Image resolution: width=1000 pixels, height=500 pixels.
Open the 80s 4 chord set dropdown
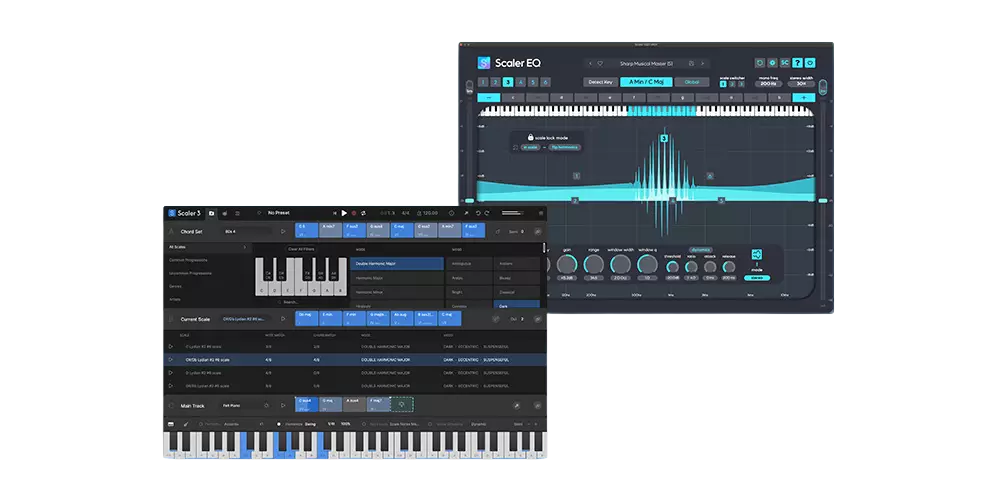[x=248, y=232]
